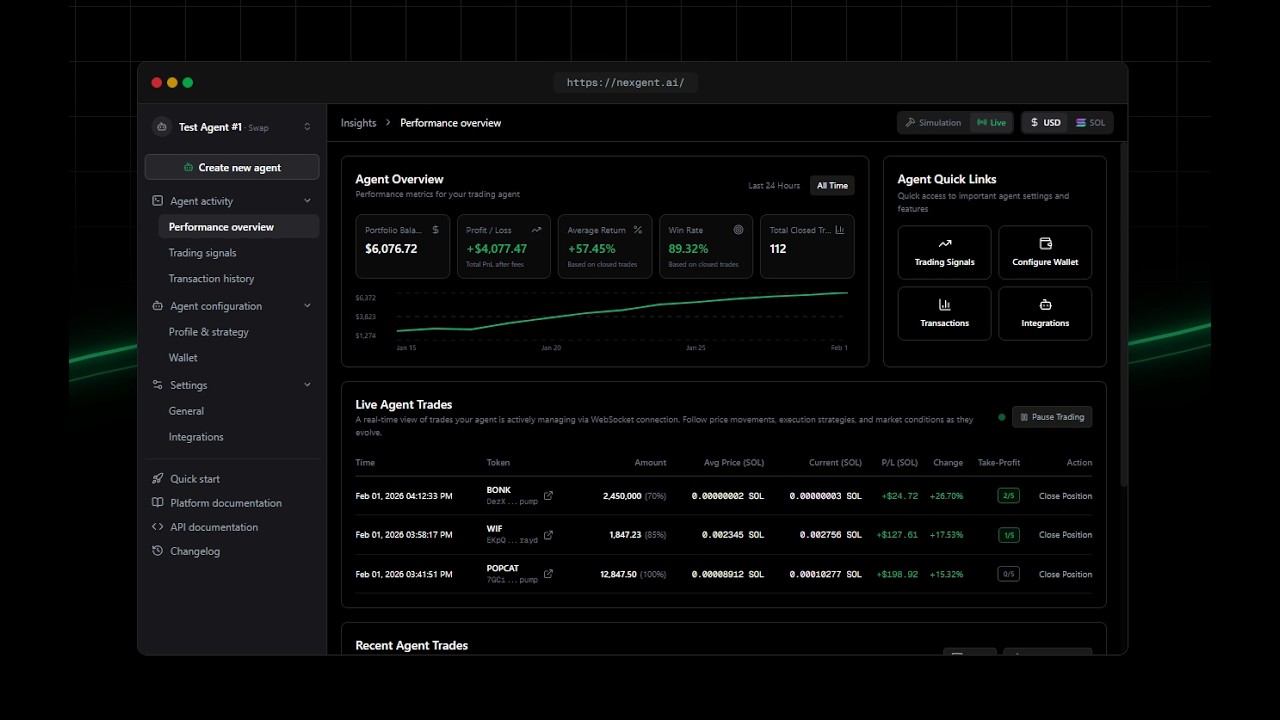Screen dimensions: 1280x720
Task: Click the Time column header
Action: (365, 463)
